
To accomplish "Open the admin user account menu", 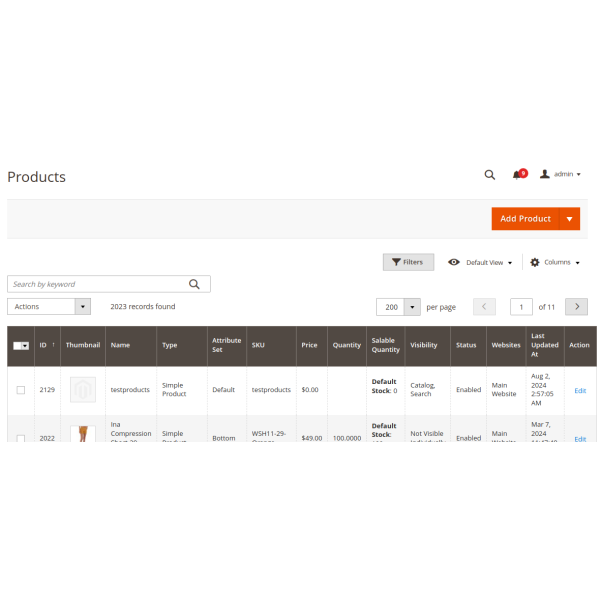I will coord(561,174).
